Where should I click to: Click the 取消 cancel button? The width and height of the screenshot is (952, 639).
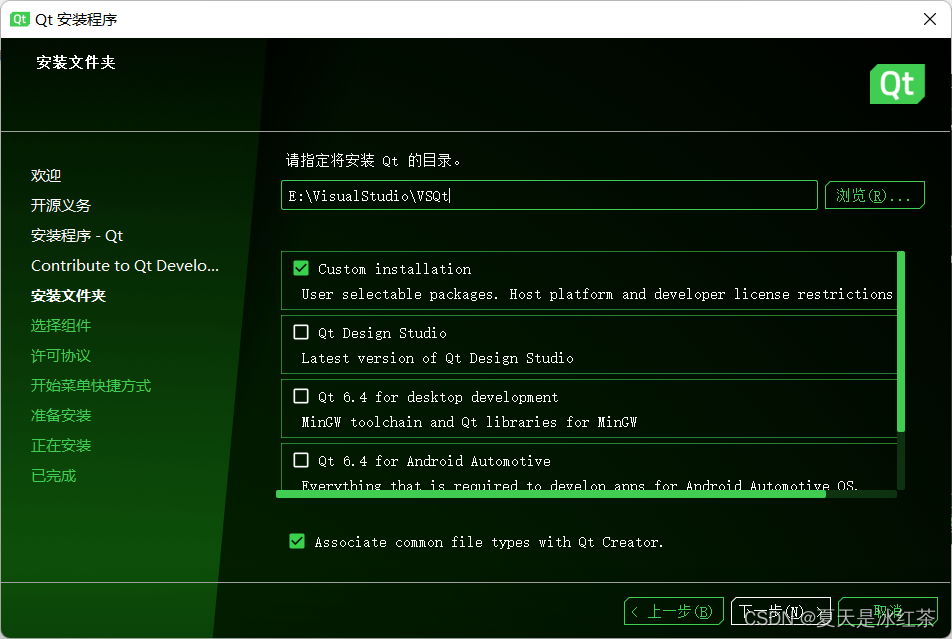(x=888, y=611)
